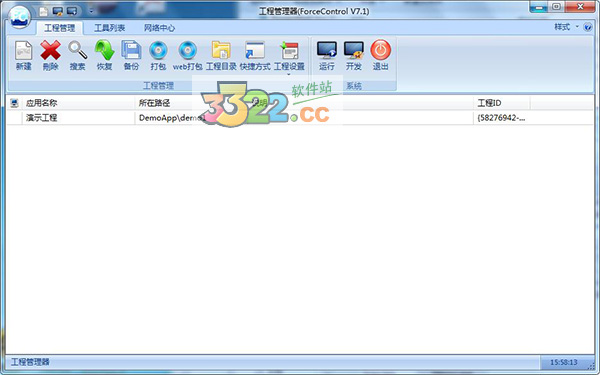
Task: Click the 工程管理器 status bar label
Action: pyautogui.click(x=30, y=362)
